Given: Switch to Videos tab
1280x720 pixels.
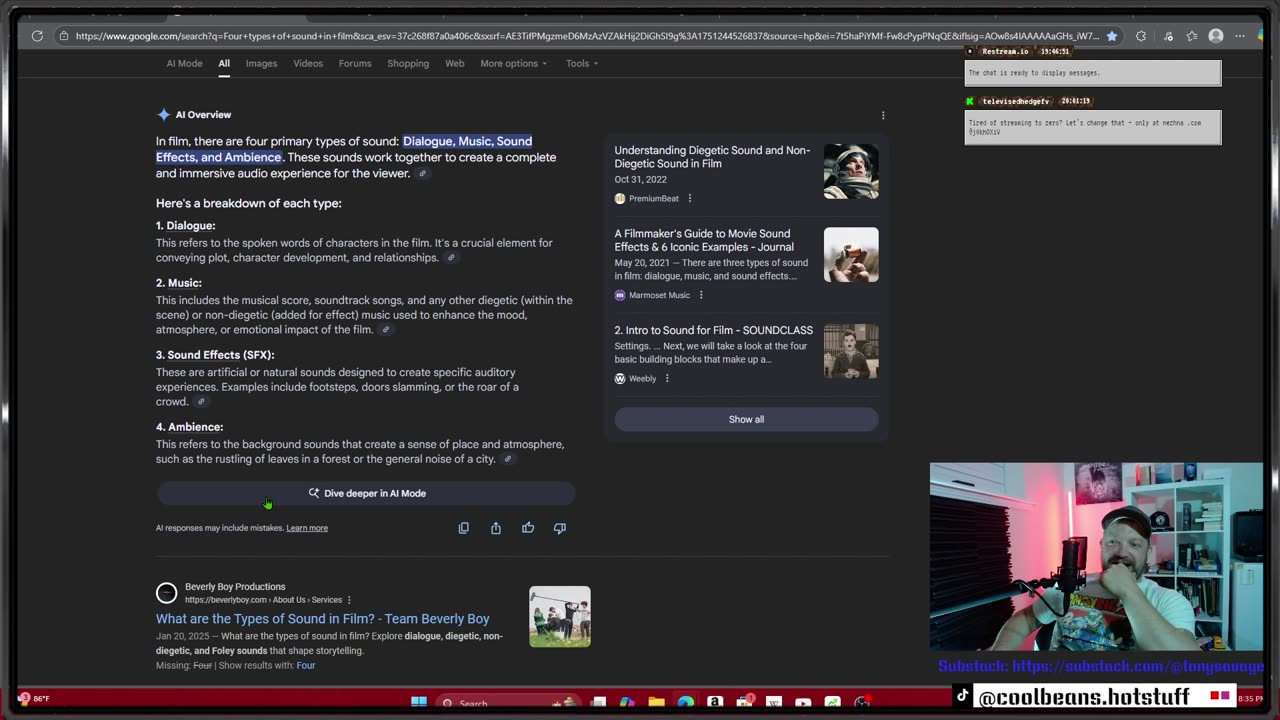Looking at the screenshot, I should [308, 63].
